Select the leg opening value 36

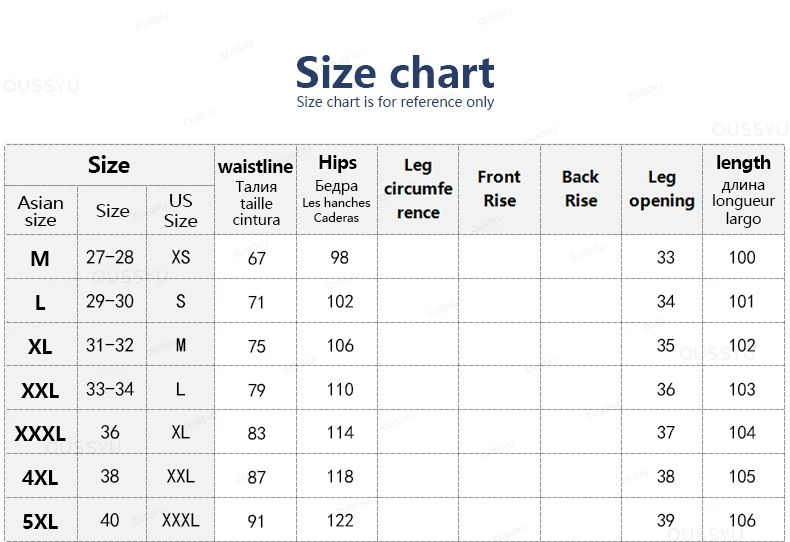[x=666, y=389]
